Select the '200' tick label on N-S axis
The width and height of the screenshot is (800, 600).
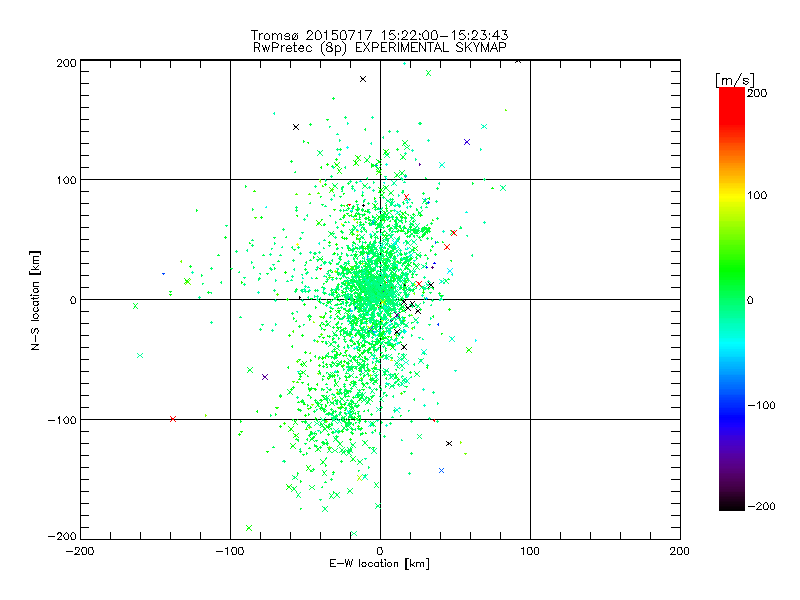click(x=66, y=63)
